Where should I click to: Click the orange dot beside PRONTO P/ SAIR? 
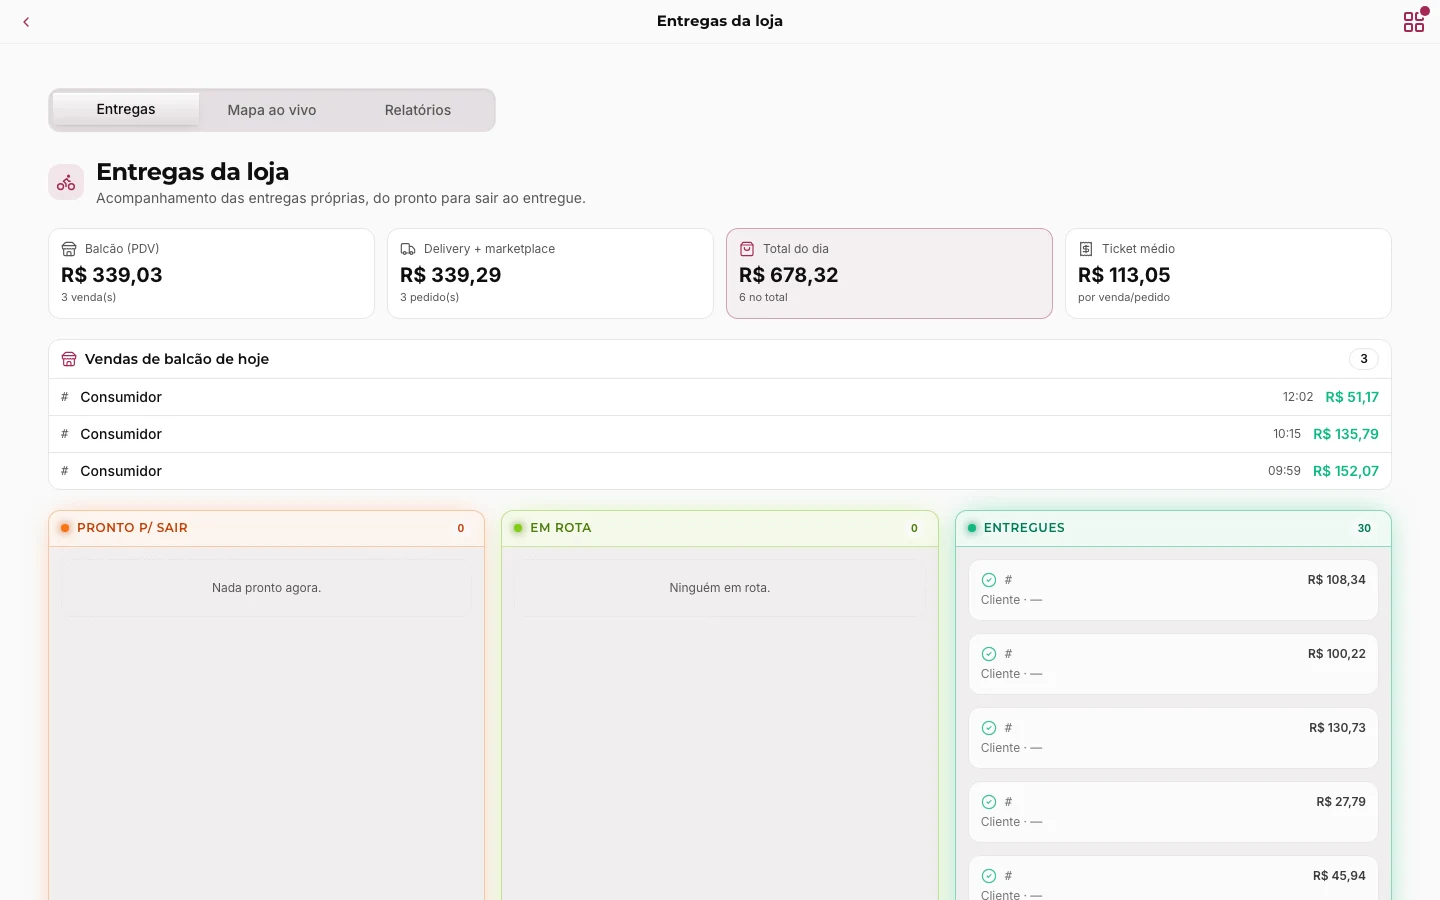[65, 528]
